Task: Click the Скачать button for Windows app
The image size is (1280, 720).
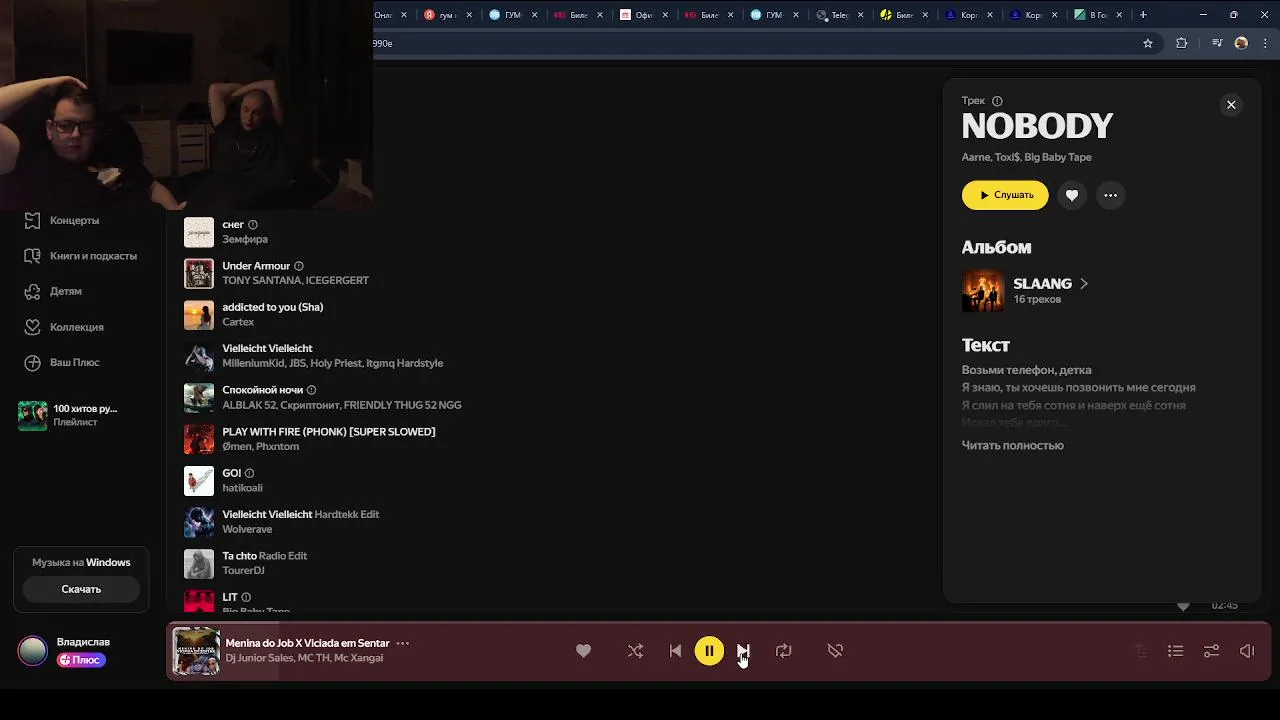Action: (81, 589)
